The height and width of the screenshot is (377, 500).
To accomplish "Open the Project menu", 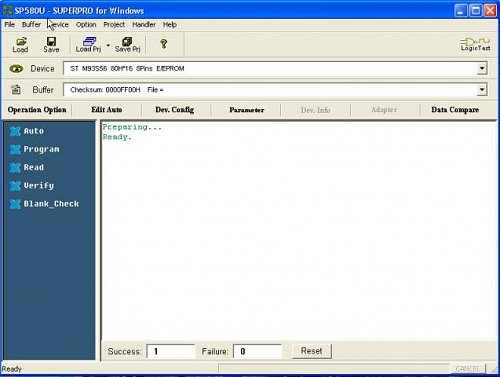I will click(x=114, y=25).
